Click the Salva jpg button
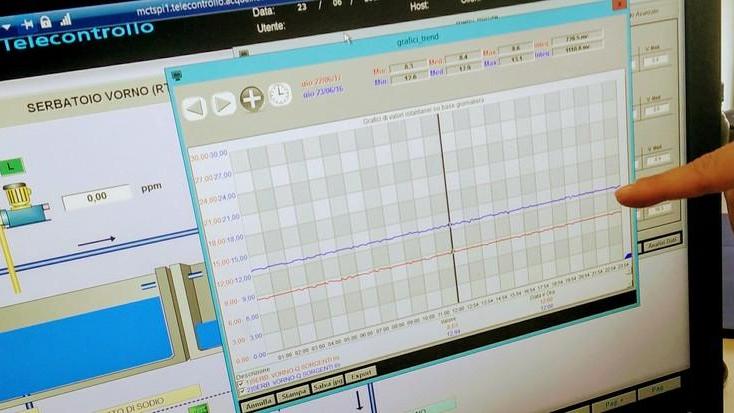The image size is (734, 413). coord(328,385)
